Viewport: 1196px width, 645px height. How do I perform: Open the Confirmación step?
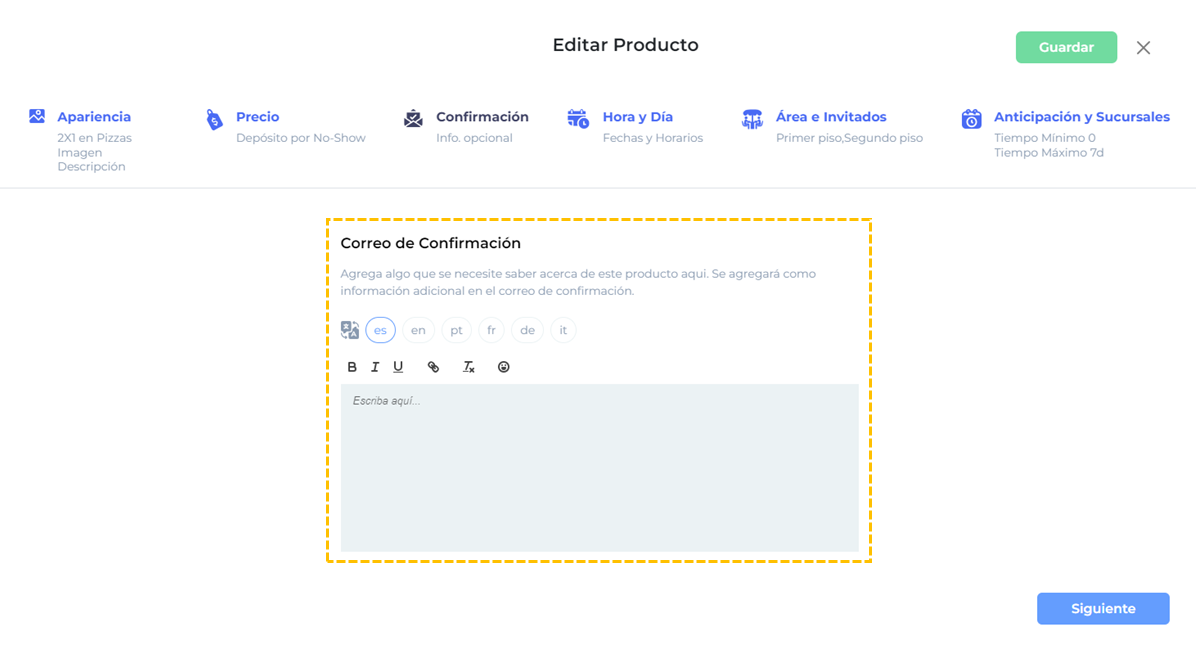tap(482, 117)
